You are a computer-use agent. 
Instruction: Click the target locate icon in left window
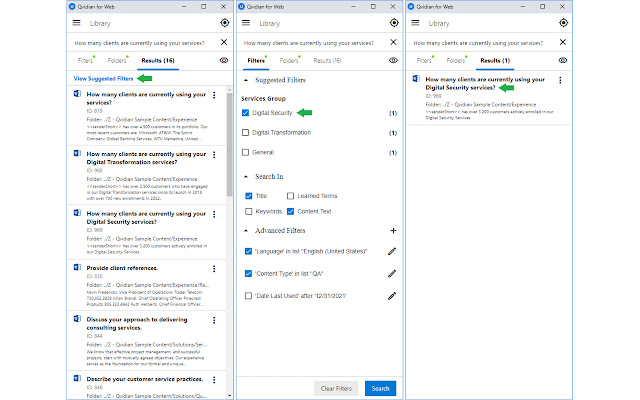point(224,23)
